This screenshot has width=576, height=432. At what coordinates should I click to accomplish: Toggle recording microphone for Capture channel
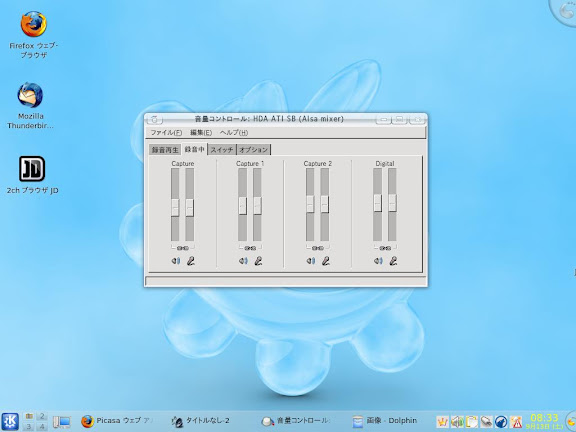(190, 261)
